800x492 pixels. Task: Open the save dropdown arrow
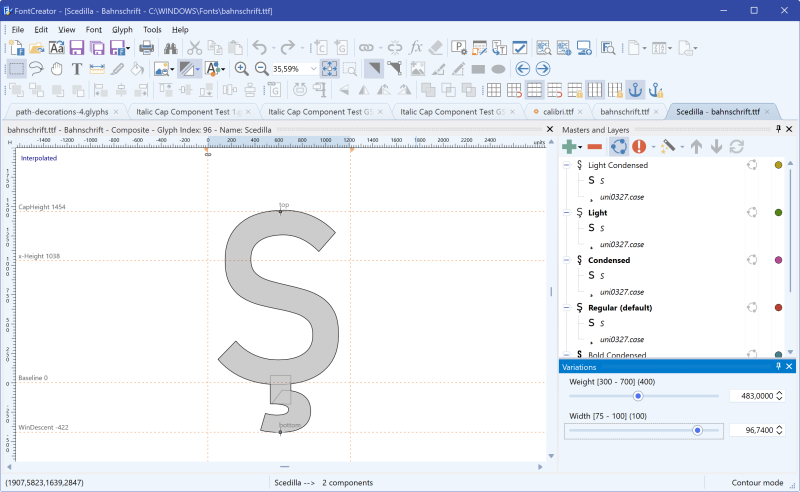coord(128,48)
